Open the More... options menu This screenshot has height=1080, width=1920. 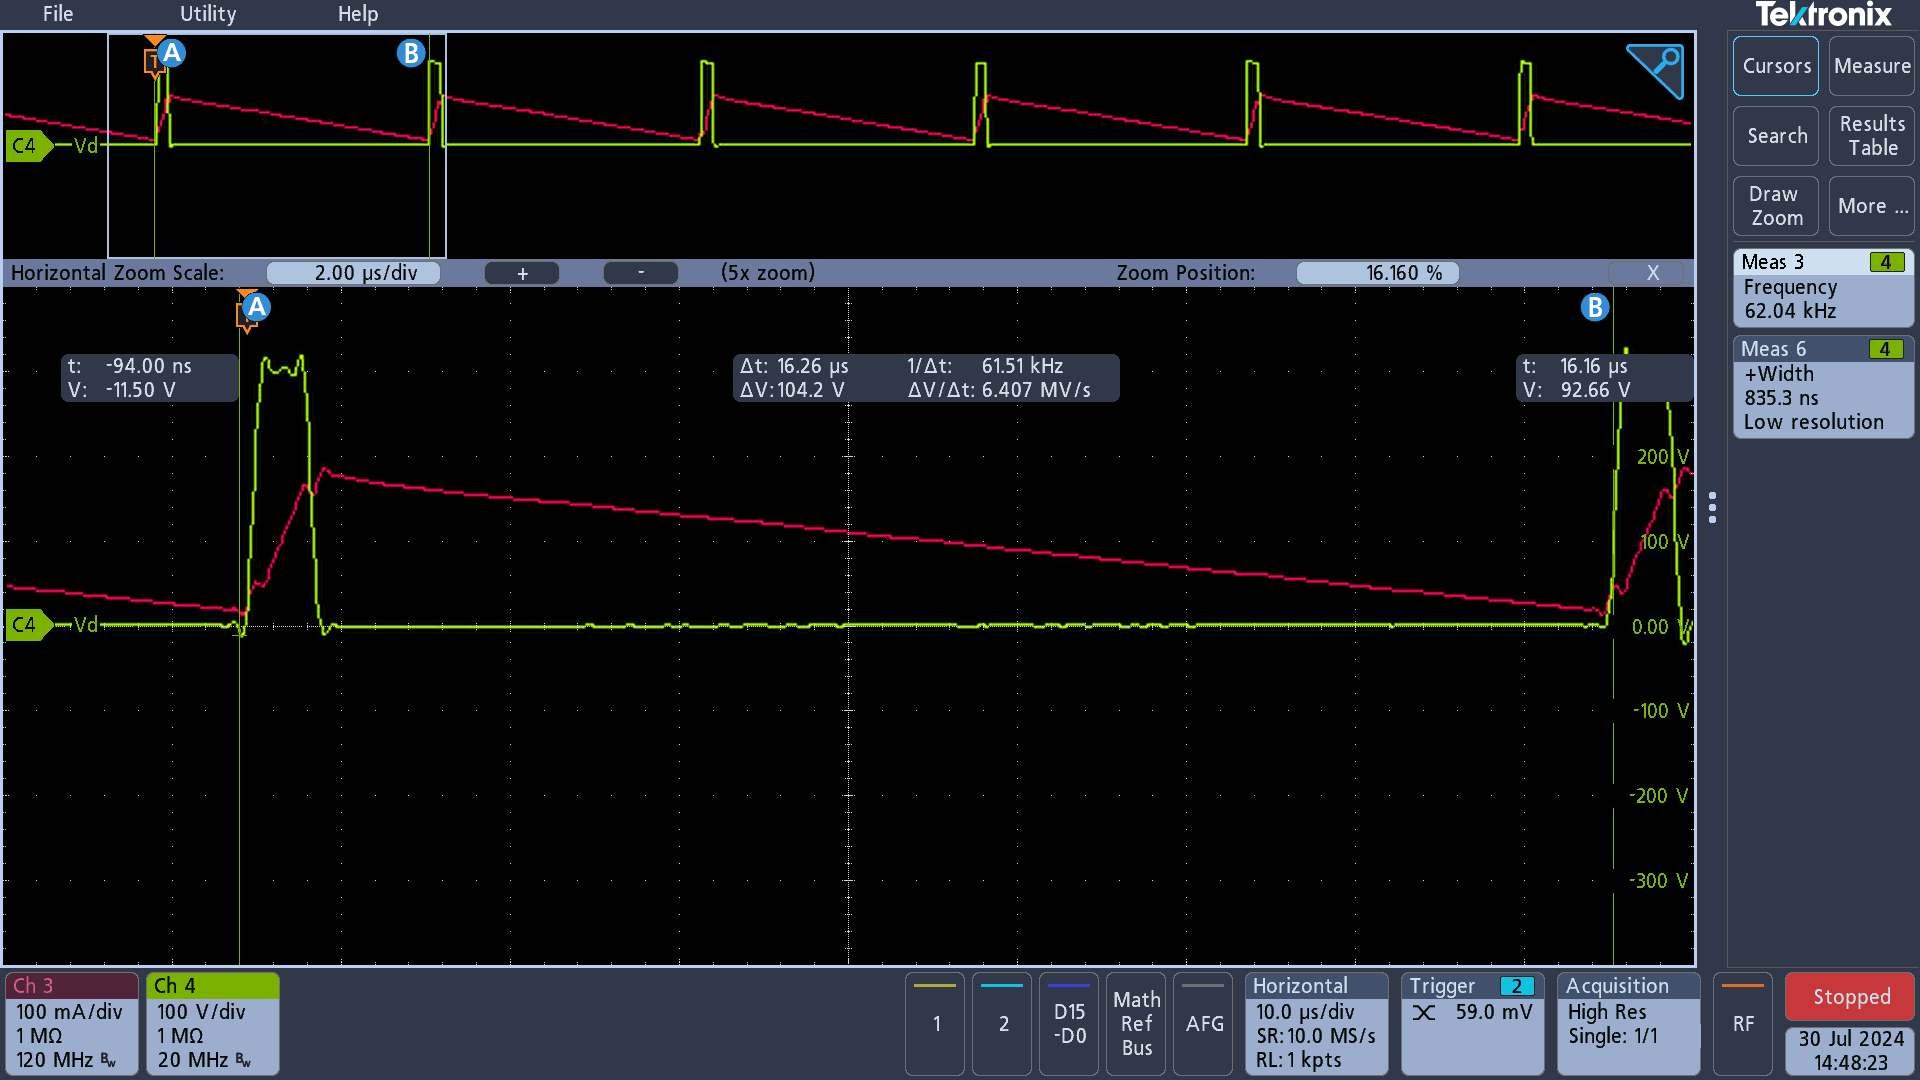tap(1872, 206)
